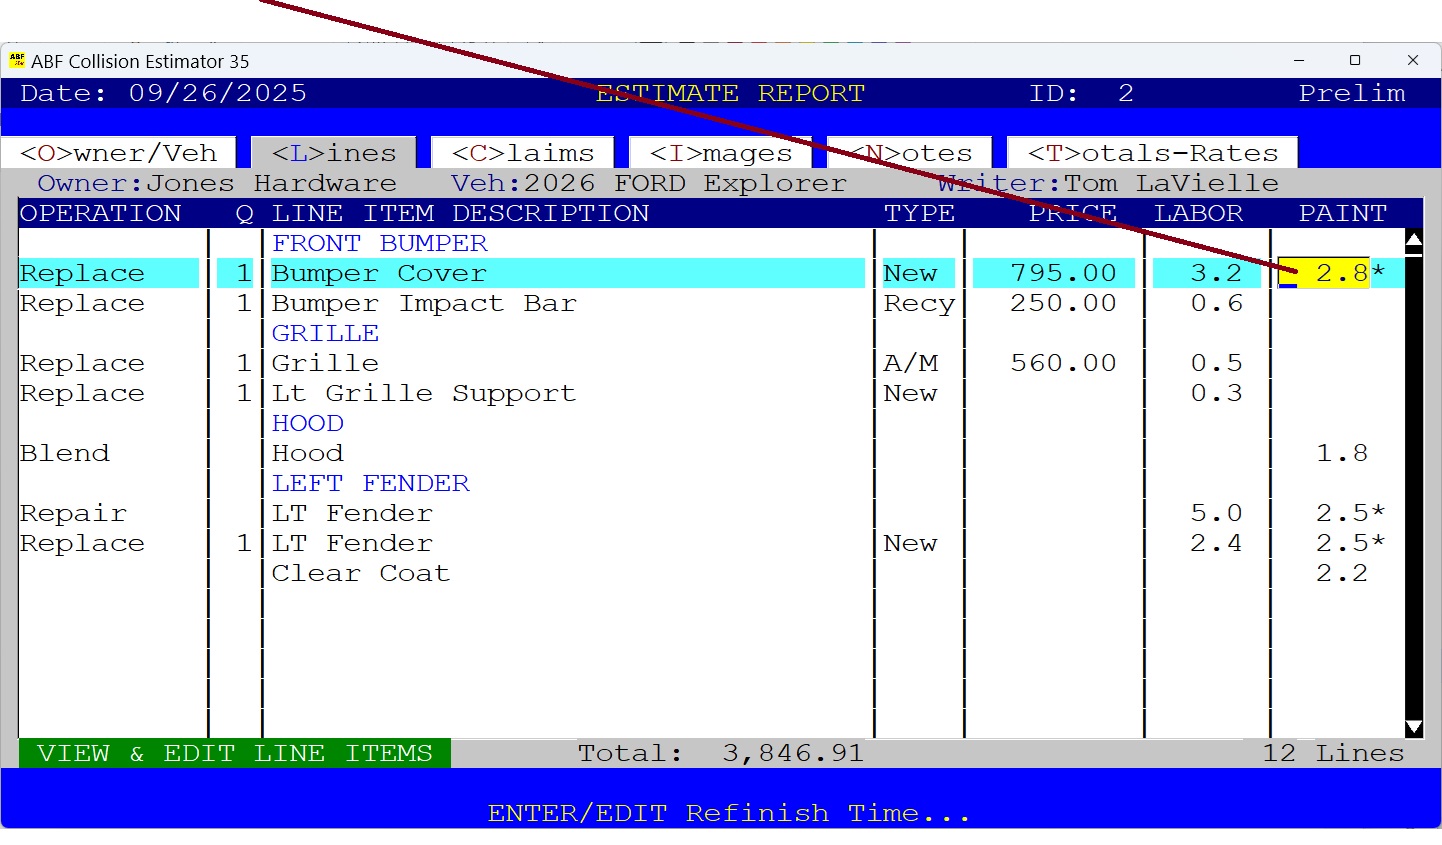Click the FRONT BUMPER section heading
Screen dimensions: 1442x845
pyautogui.click(x=378, y=242)
